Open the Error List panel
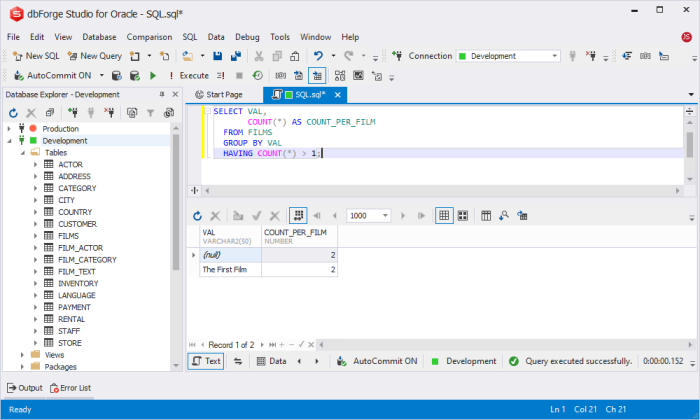The height and width of the screenshot is (420, 700). pyautogui.click(x=69, y=387)
